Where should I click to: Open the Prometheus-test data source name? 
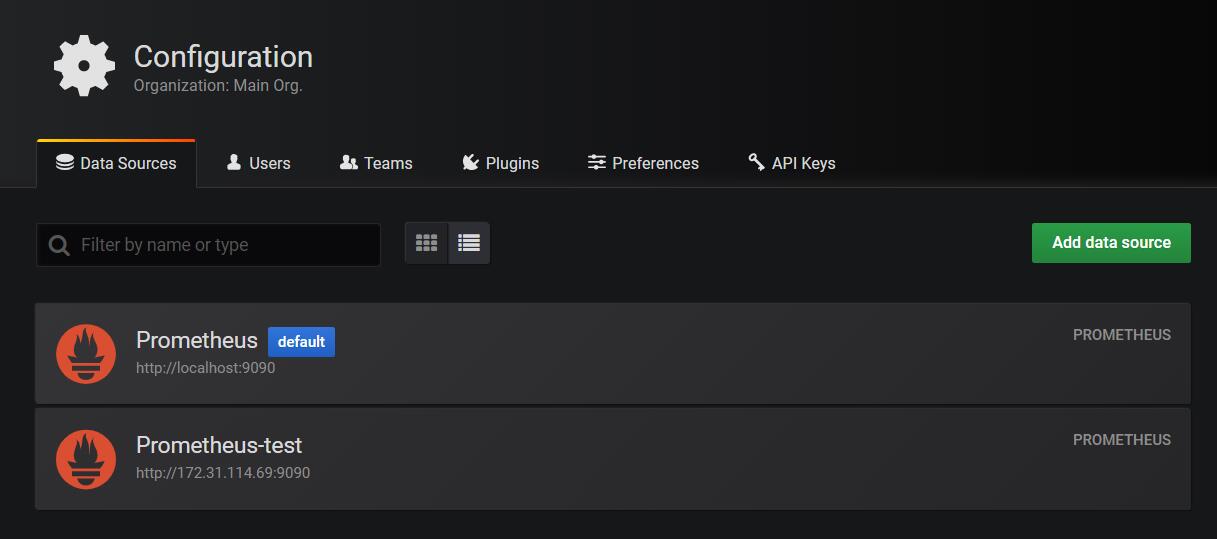click(x=219, y=445)
